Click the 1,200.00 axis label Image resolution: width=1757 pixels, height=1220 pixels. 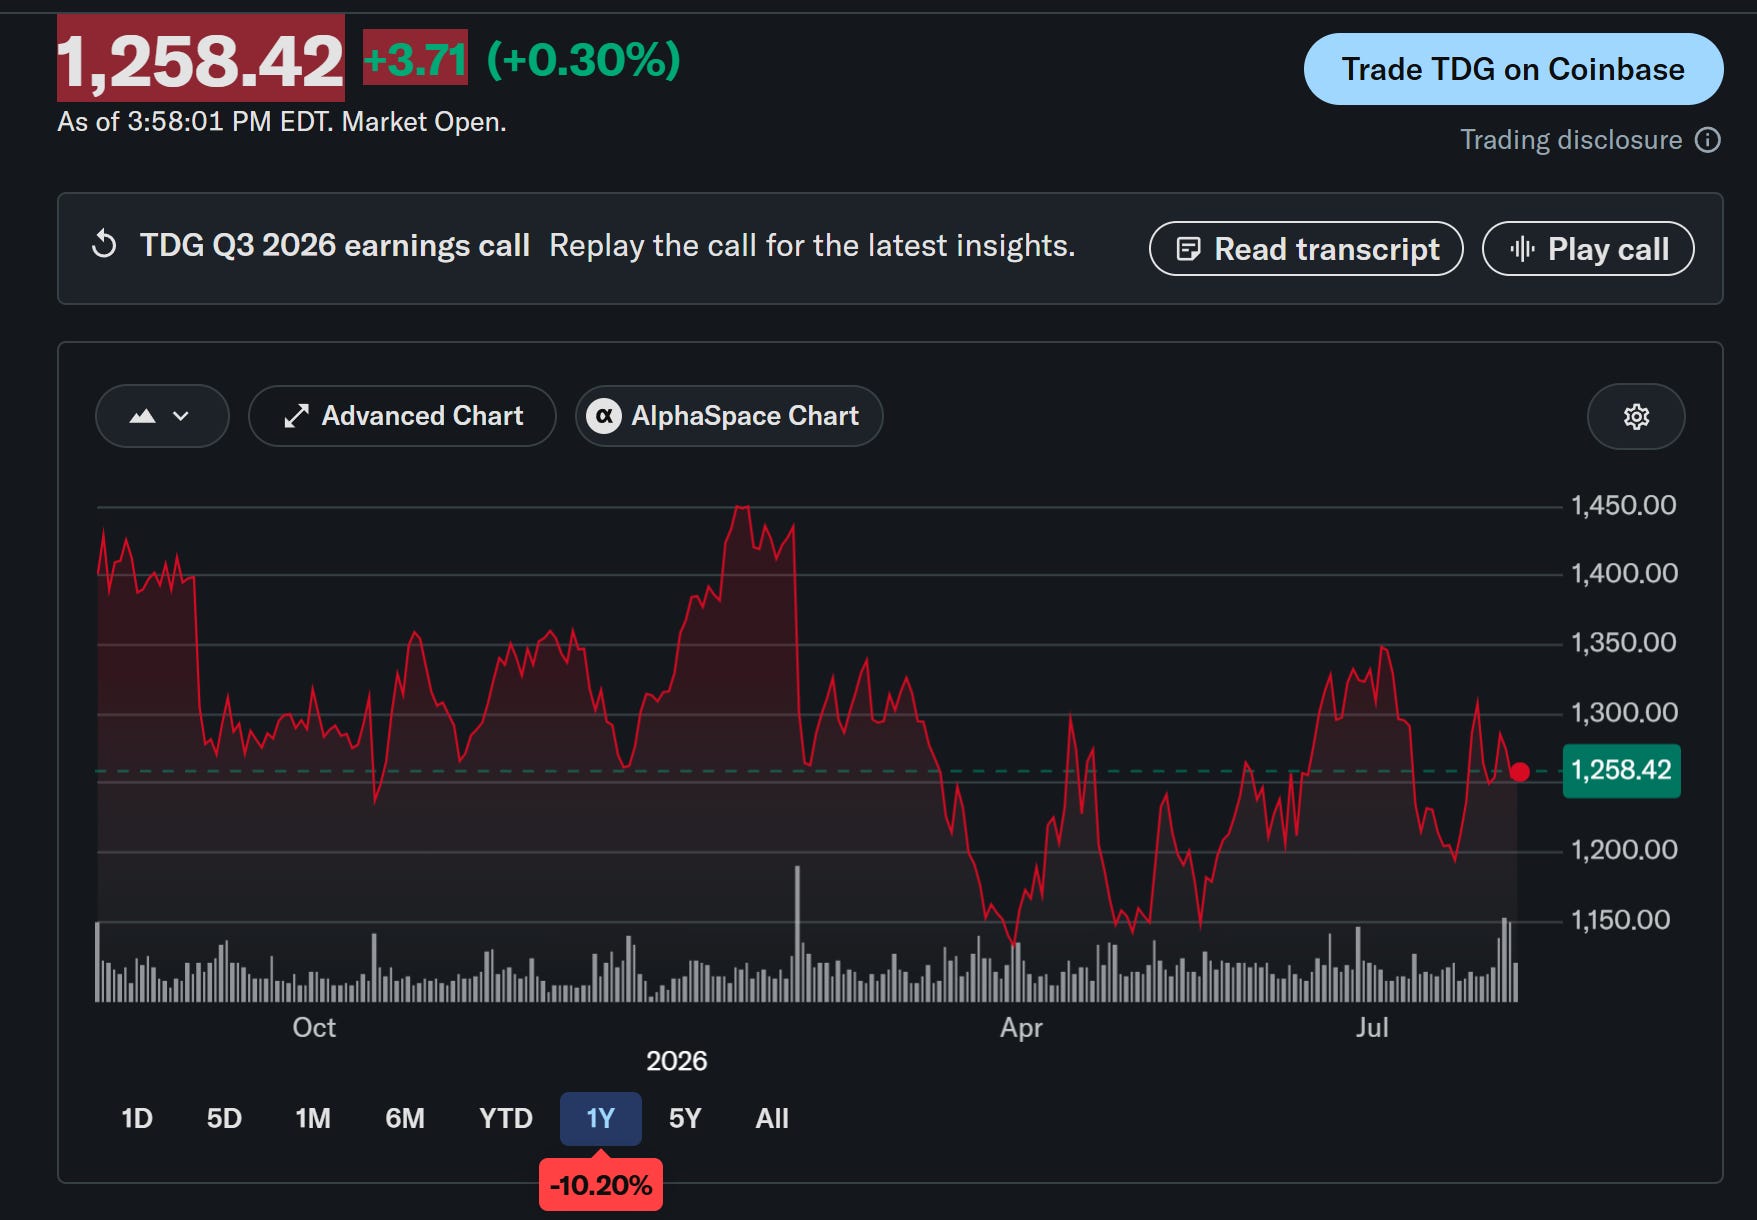coord(1625,850)
